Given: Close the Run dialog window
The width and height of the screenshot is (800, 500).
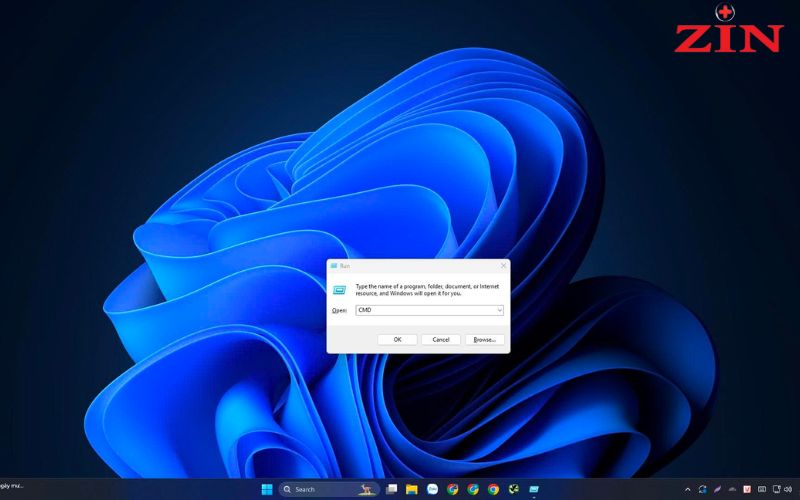Looking at the screenshot, I should pos(504,266).
